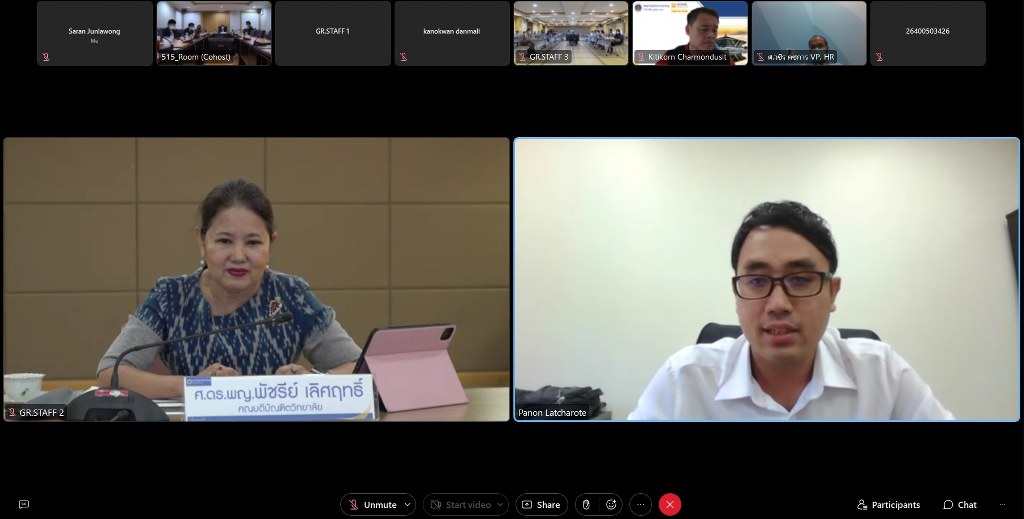Open the Chat panel
The image size is (1024, 519).
click(x=959, y=505)
